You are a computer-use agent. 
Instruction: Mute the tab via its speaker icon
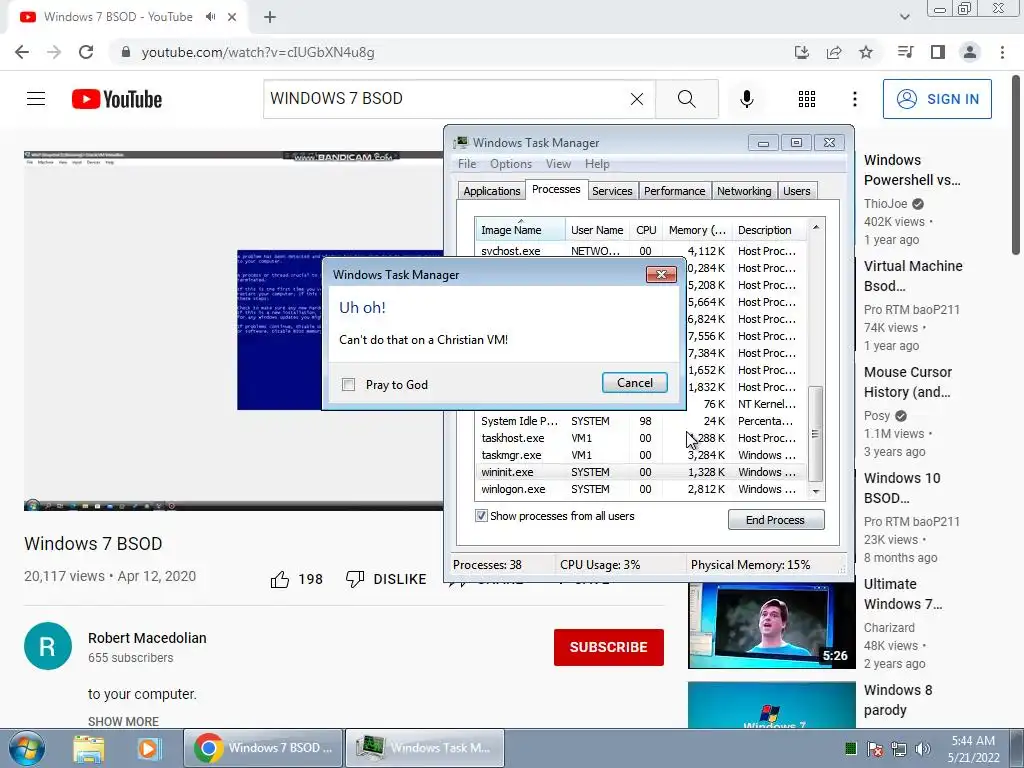tap(210, 17)
